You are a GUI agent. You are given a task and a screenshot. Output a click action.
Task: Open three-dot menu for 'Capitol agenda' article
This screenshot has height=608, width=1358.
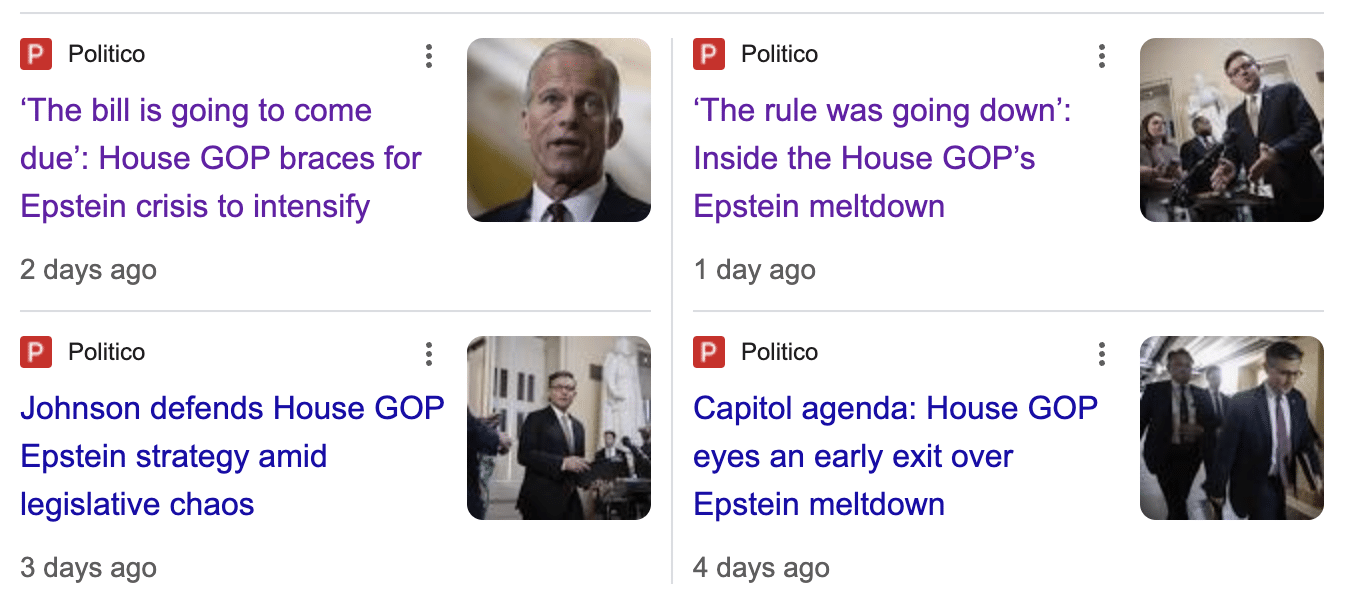1102,353
